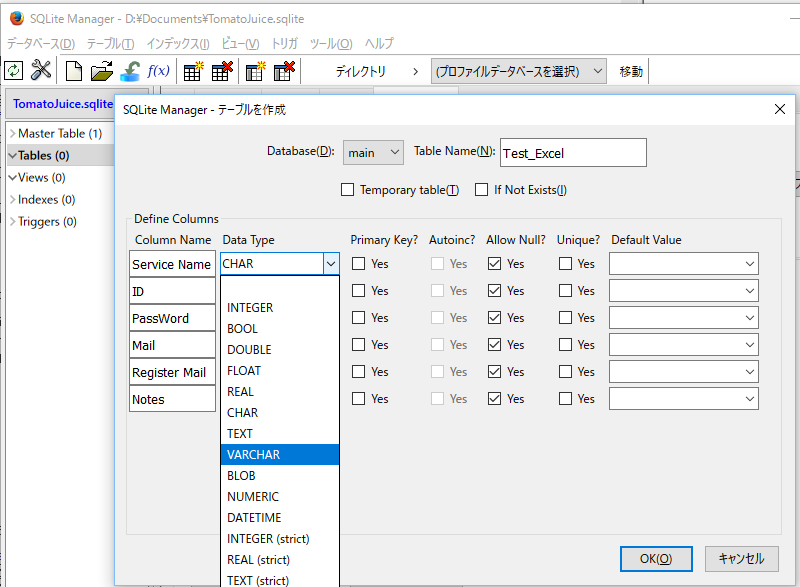Select VARCHAR from the data type list
The height and width of the screenshot is (587, 800).
coord(280,455)
